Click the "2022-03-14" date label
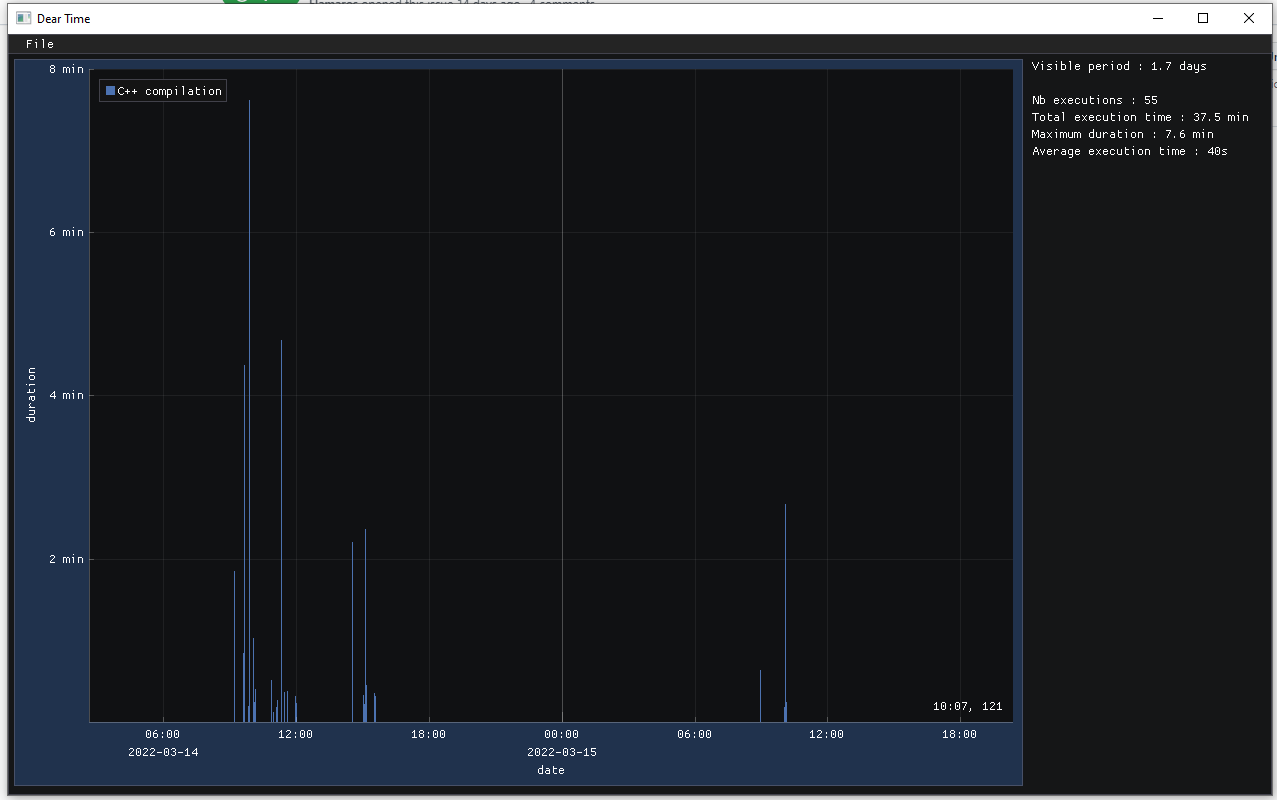The height and width of the screenshot is (800, 1277). 162,752
